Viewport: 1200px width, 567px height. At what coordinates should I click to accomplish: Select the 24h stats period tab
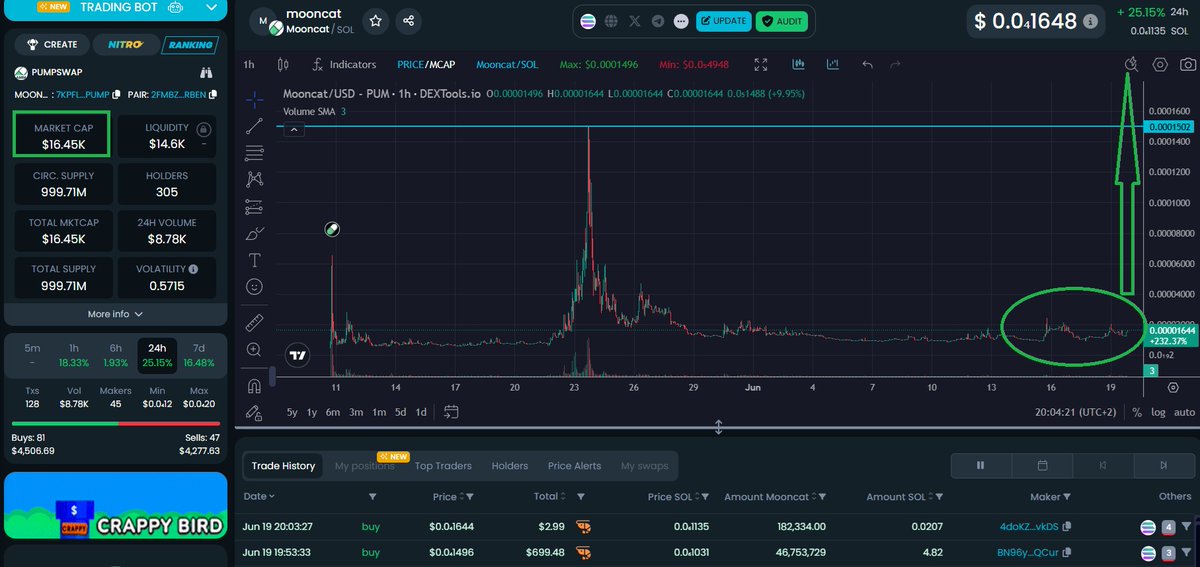157,355
